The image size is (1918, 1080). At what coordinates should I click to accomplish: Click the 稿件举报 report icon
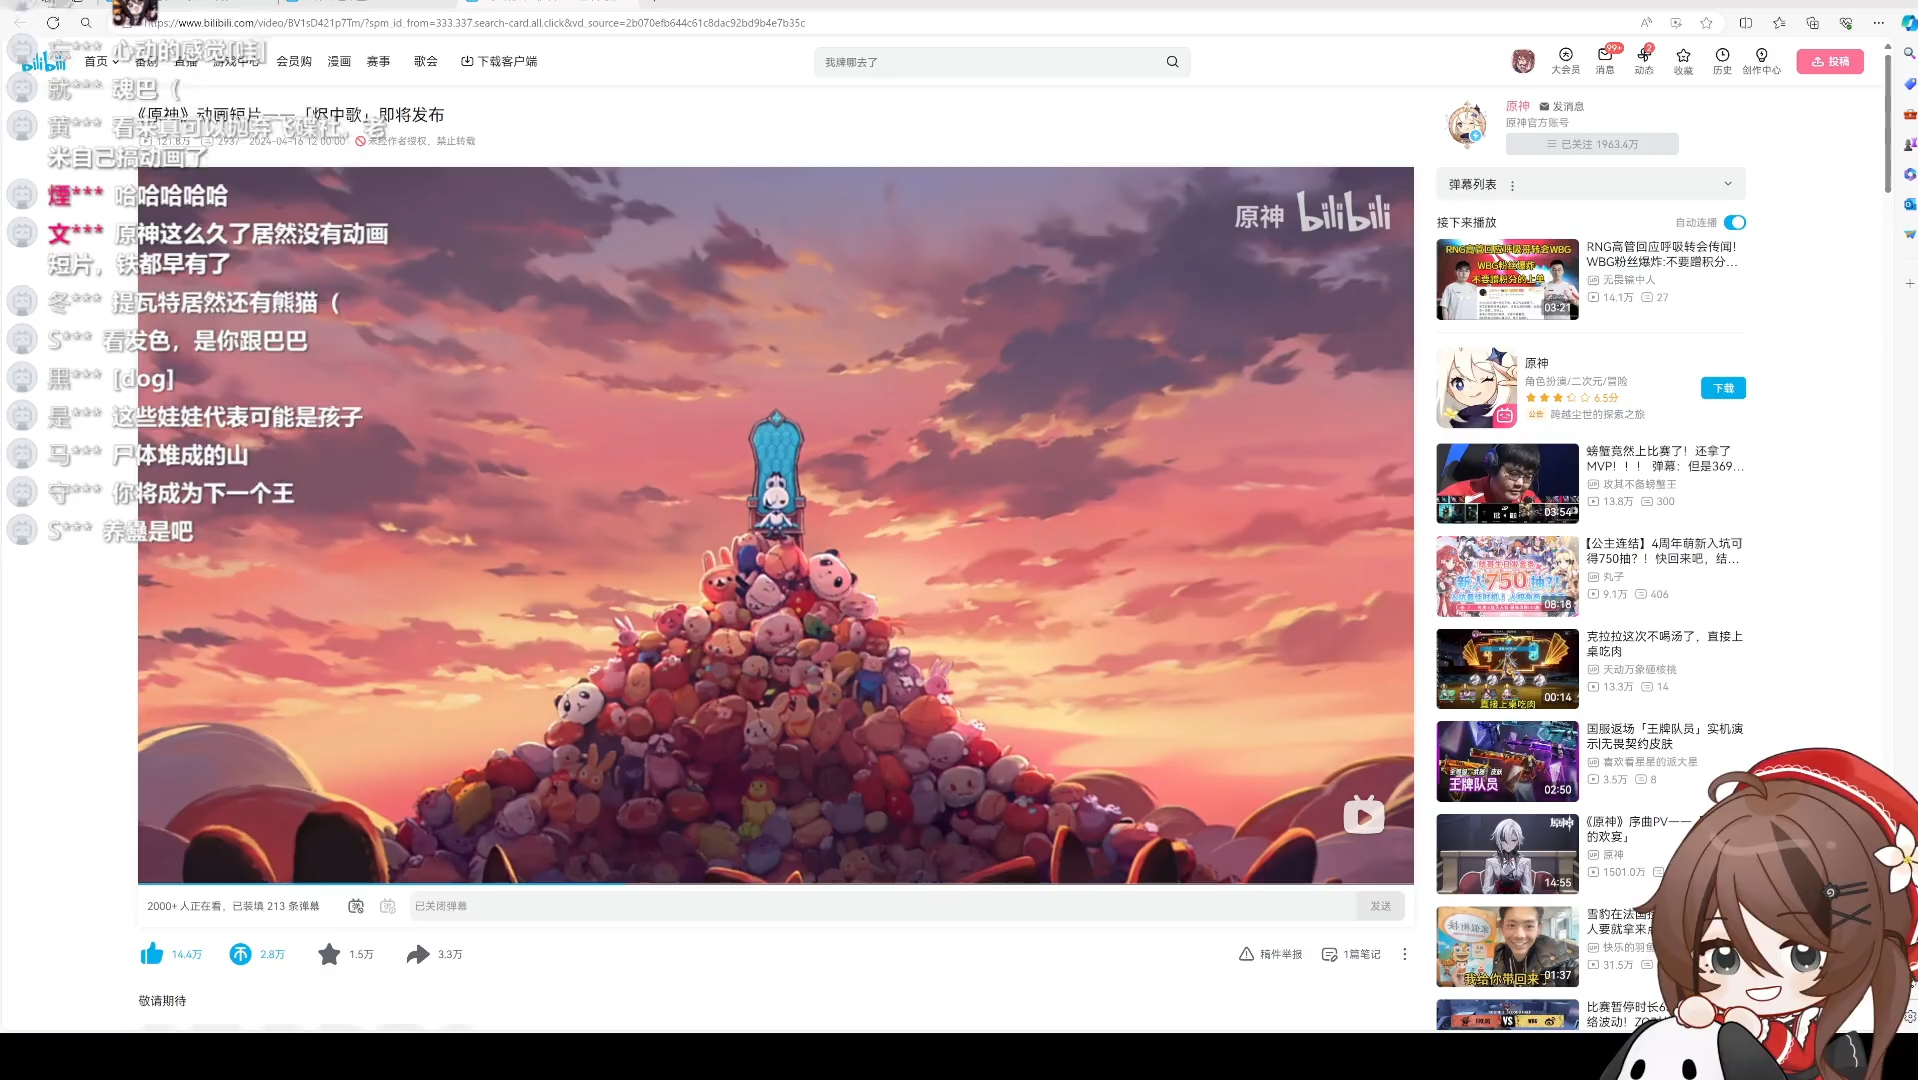[1270, 954]
